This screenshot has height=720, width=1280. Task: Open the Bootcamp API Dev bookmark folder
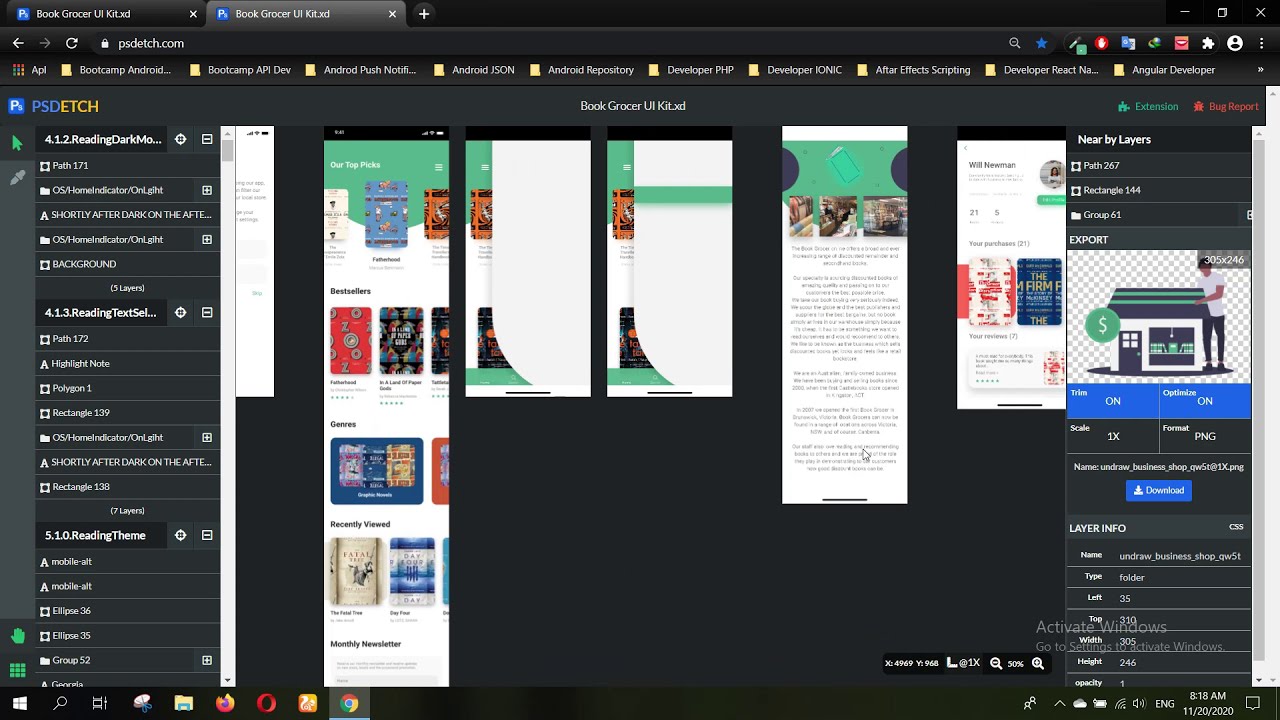click(x=240, y=70)
